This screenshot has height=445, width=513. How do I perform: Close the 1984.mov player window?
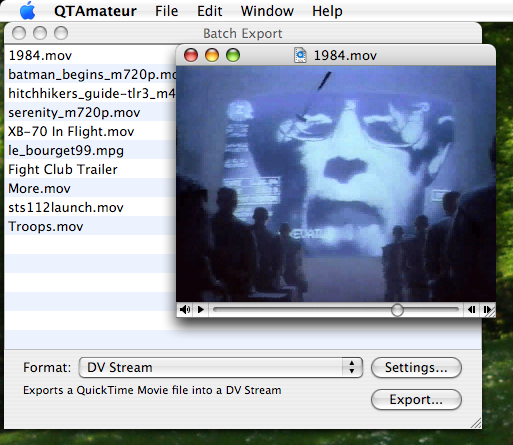pos(191,55)
